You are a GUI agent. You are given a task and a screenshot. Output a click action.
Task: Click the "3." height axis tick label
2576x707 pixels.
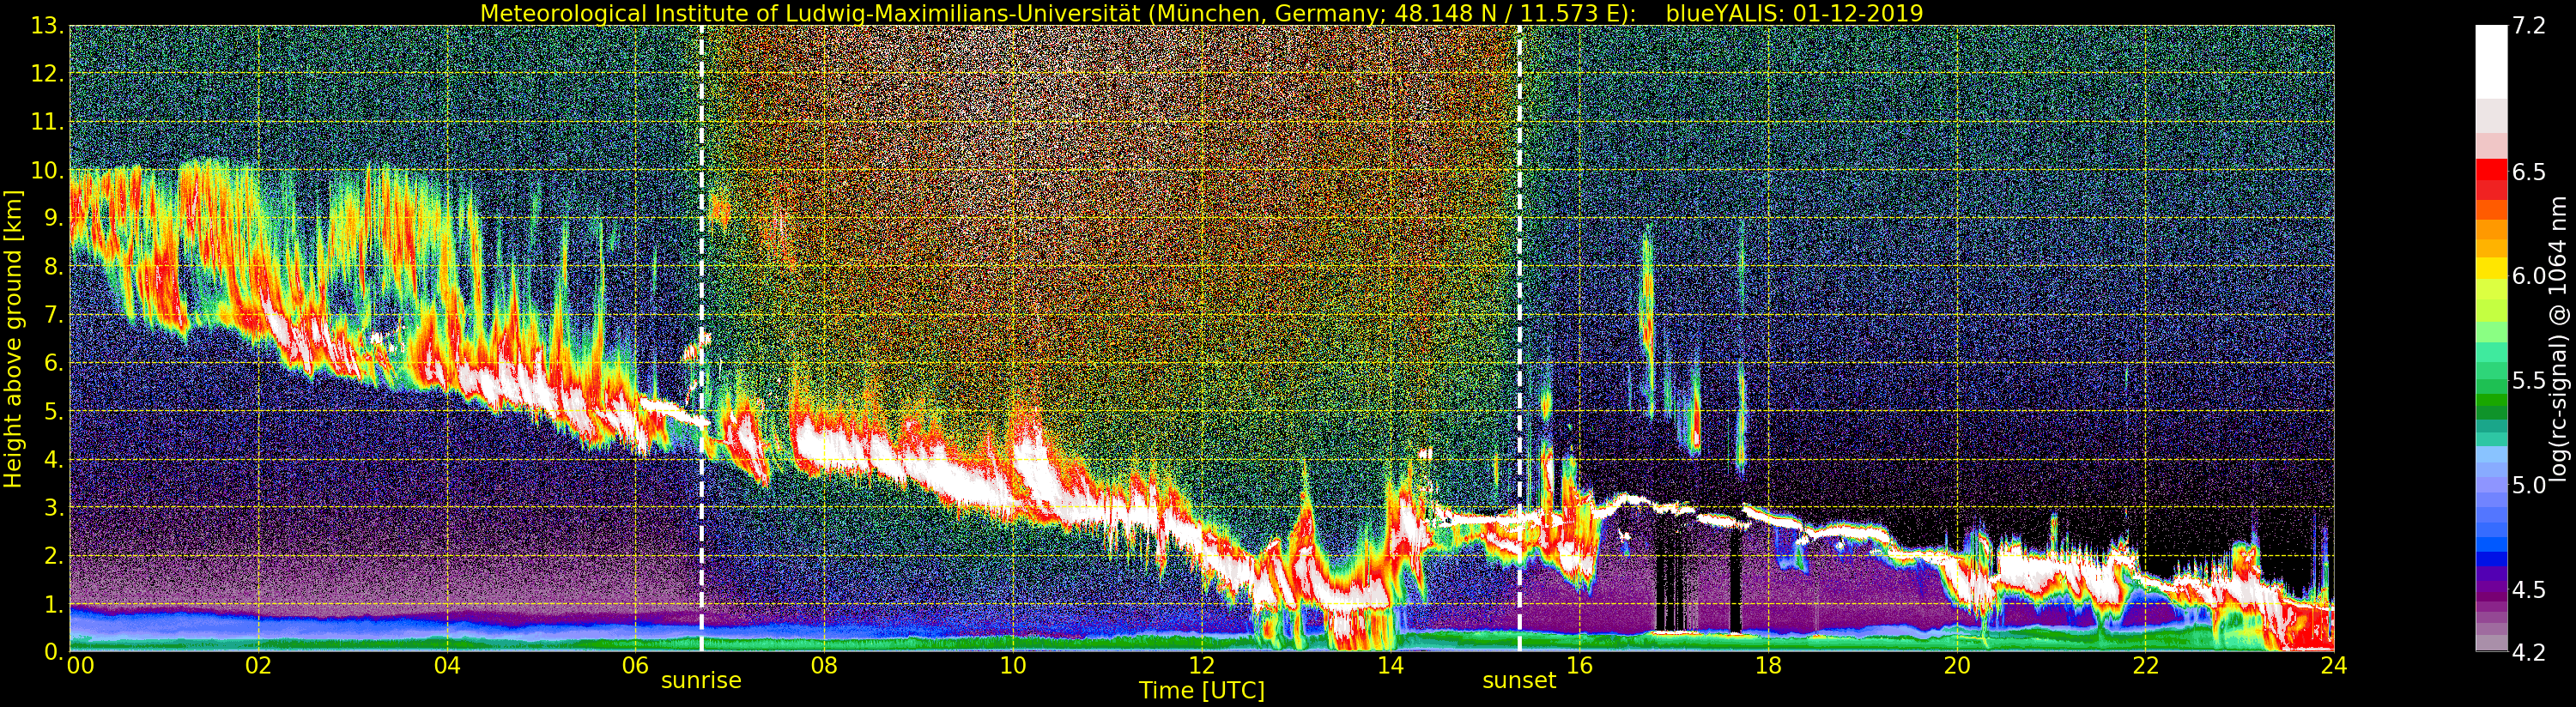54,507
